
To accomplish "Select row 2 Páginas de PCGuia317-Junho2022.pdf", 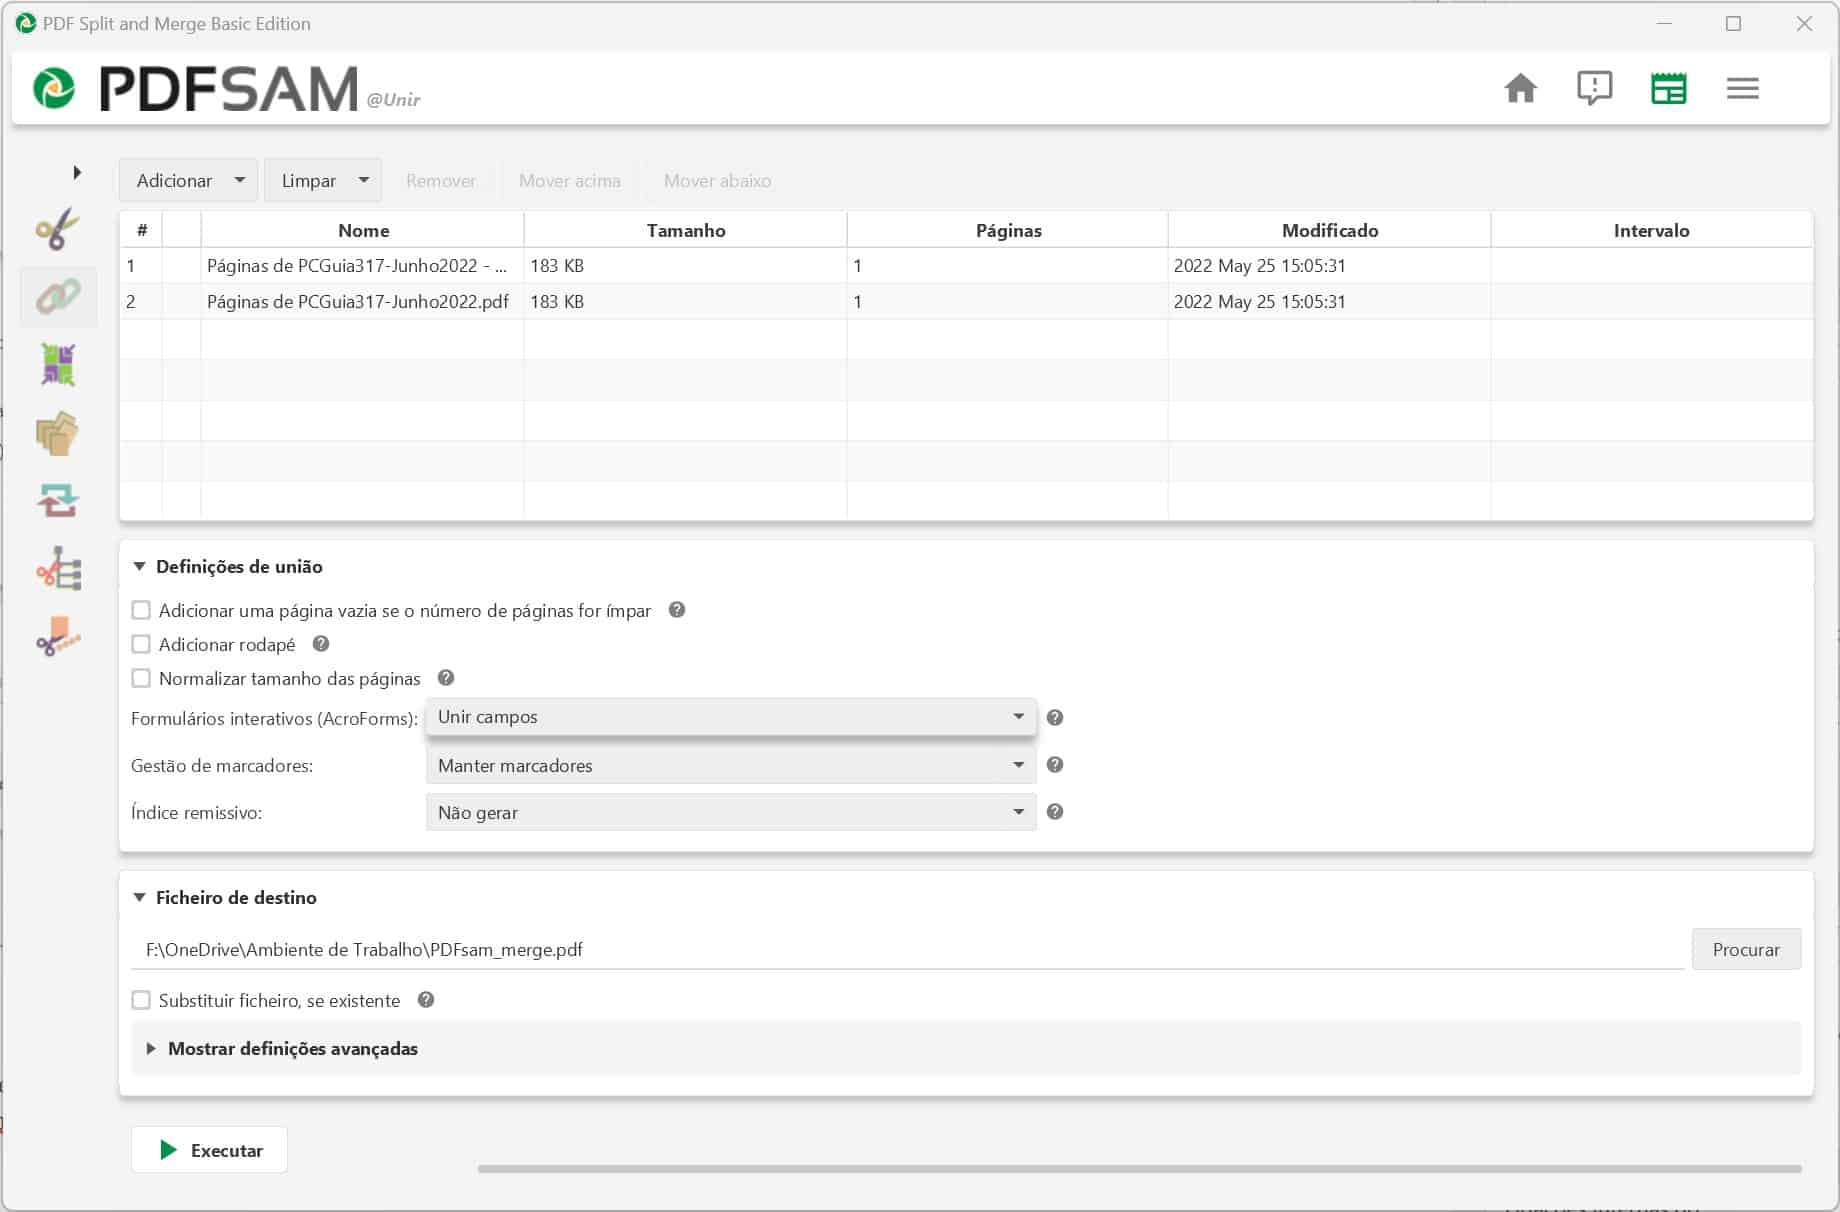I will point(966,301).
